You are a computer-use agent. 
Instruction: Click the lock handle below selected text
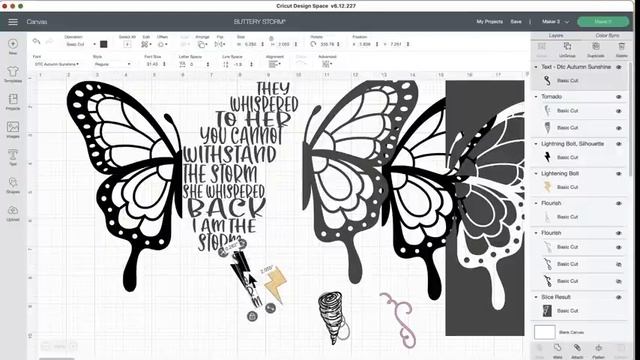252,316
